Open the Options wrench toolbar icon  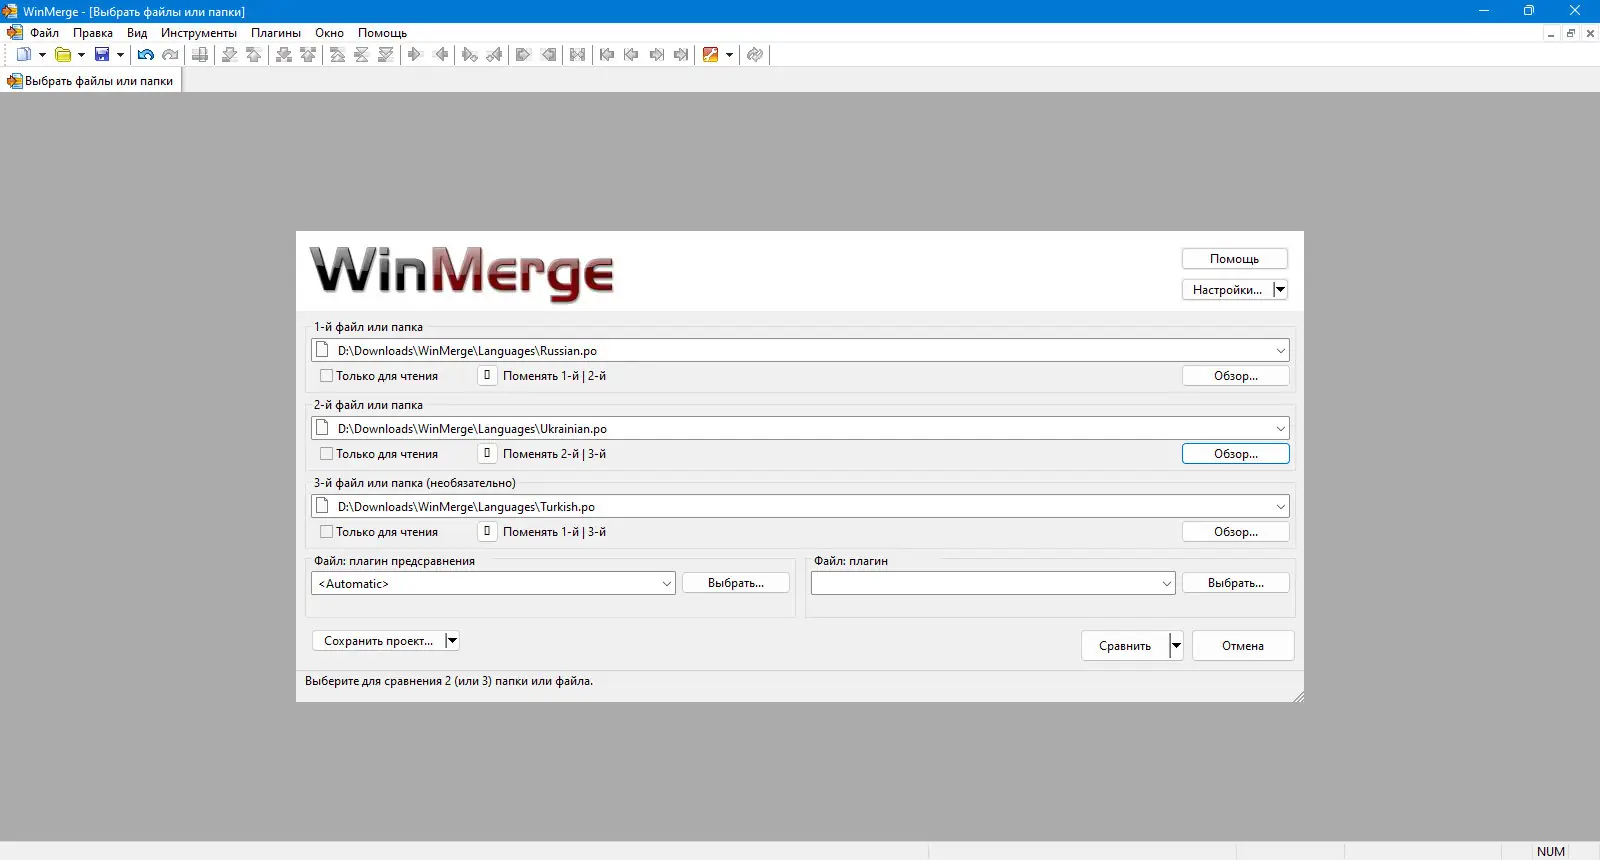point(711,55)
